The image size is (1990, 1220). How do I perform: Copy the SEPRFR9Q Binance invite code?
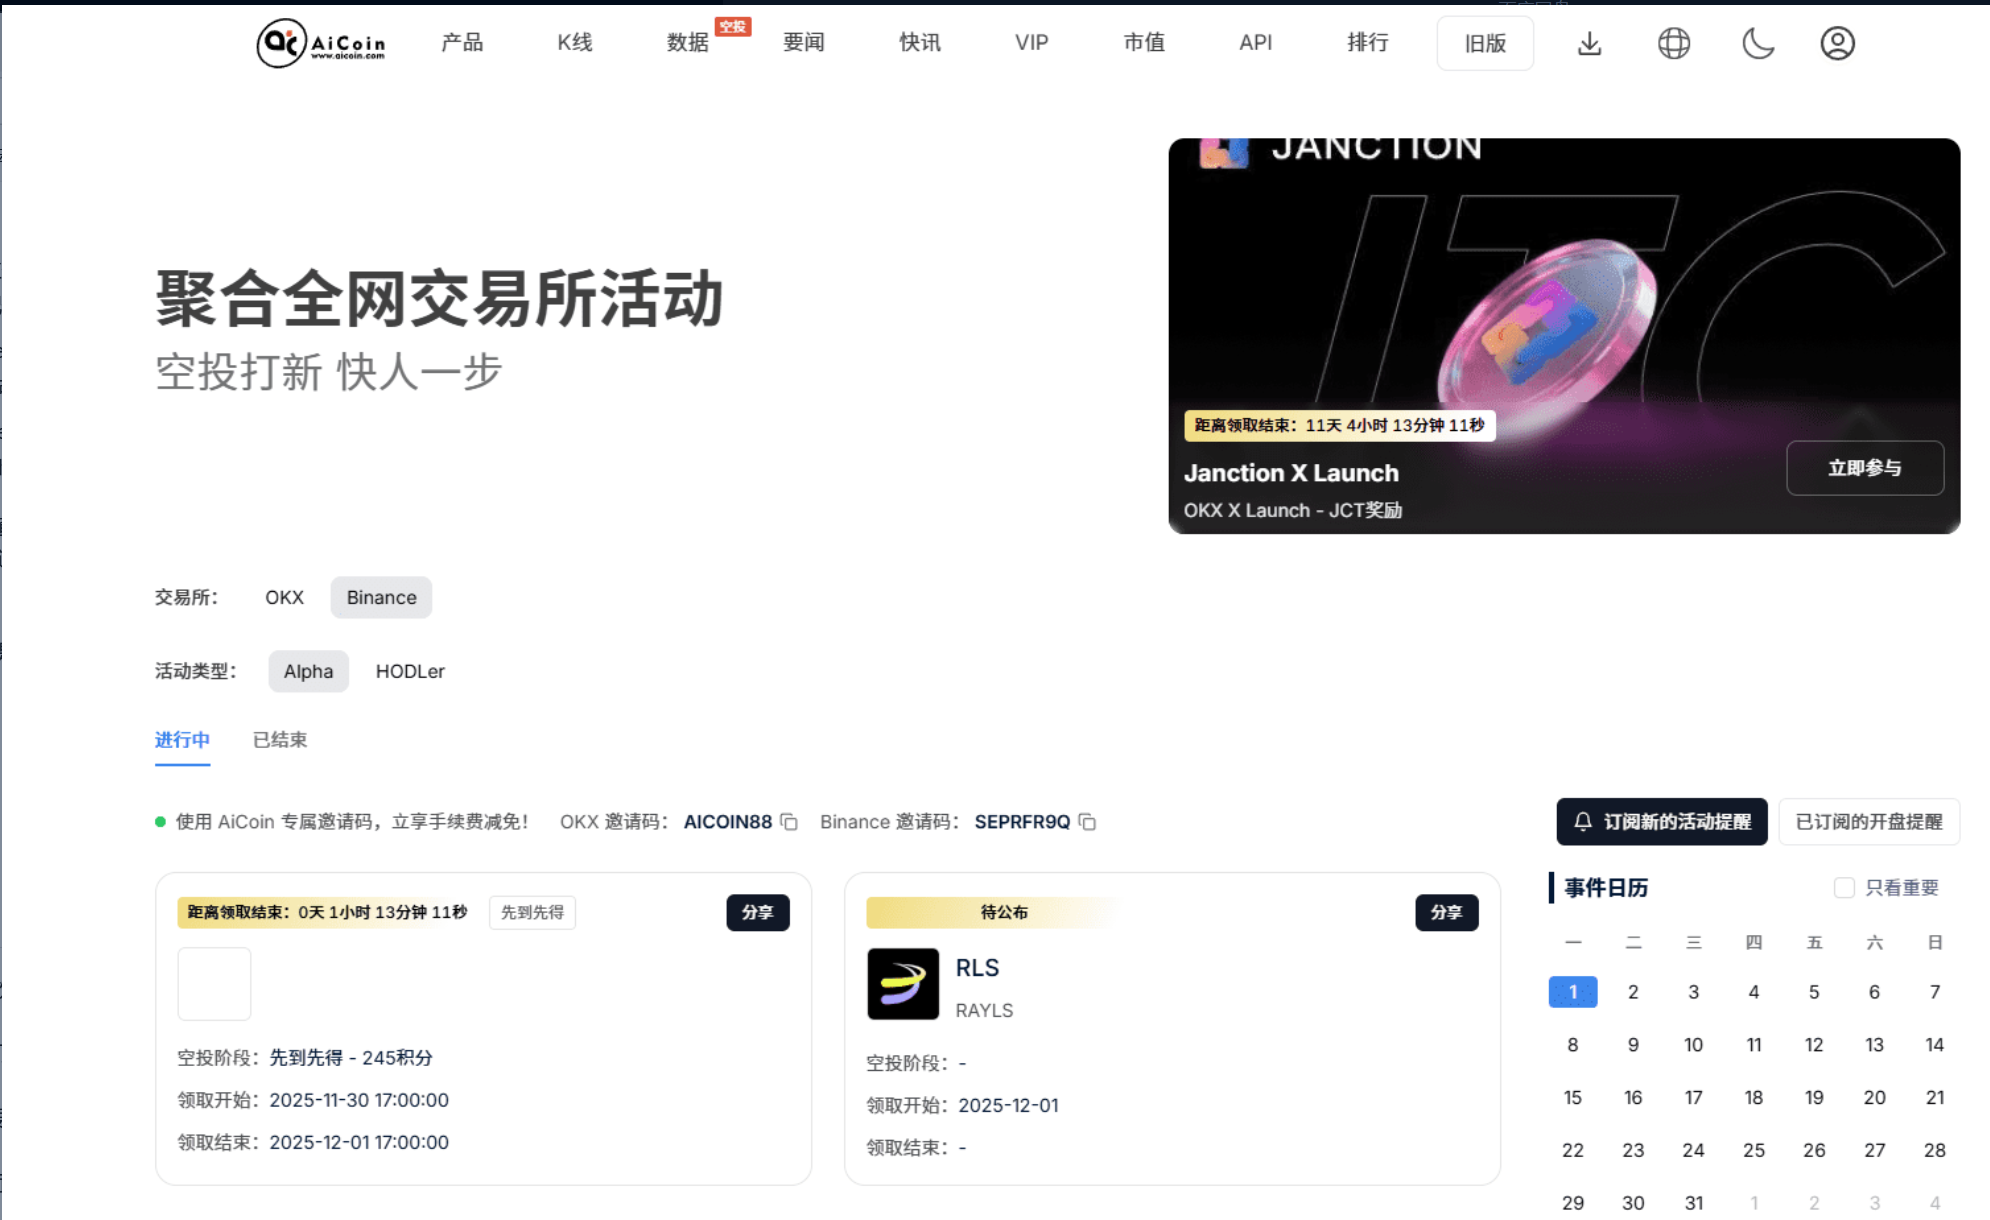[1088, 822]
